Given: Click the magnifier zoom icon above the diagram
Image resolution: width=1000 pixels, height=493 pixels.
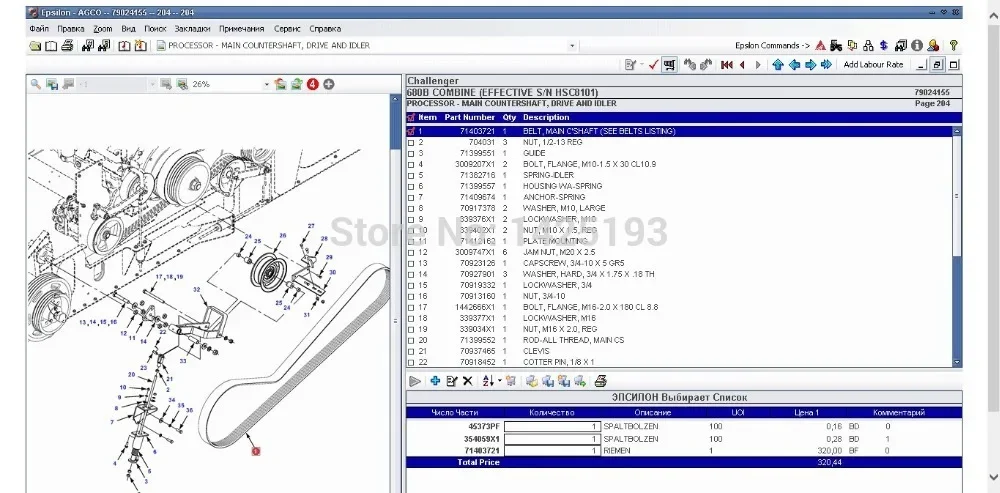Looking at the screenshot, I should (x=36, y=84).
